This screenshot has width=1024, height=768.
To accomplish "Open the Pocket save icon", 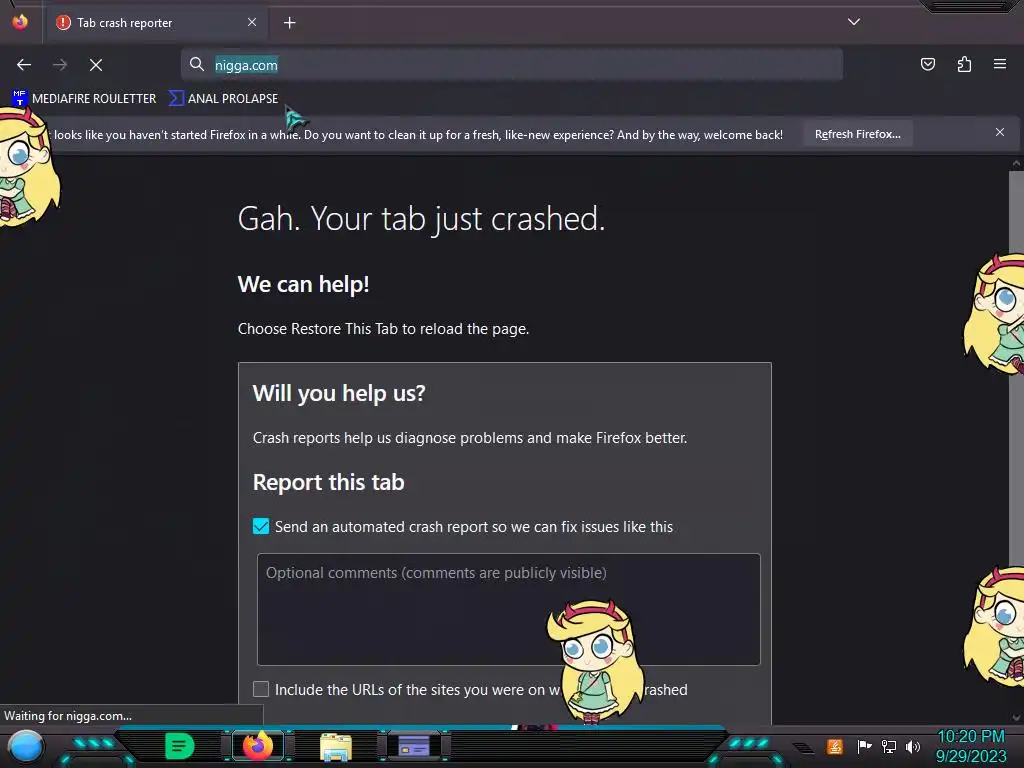I will 927,64.
